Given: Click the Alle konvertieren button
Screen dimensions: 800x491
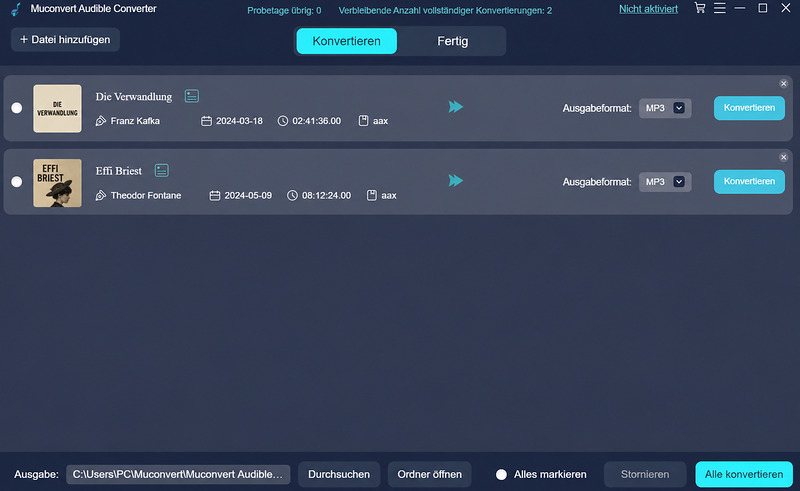Looking at the screenshot, I should (744, 474).
